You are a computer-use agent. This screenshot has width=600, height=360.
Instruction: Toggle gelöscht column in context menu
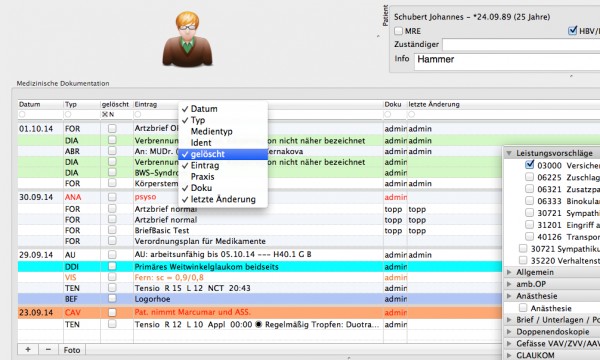coord(223,154)
